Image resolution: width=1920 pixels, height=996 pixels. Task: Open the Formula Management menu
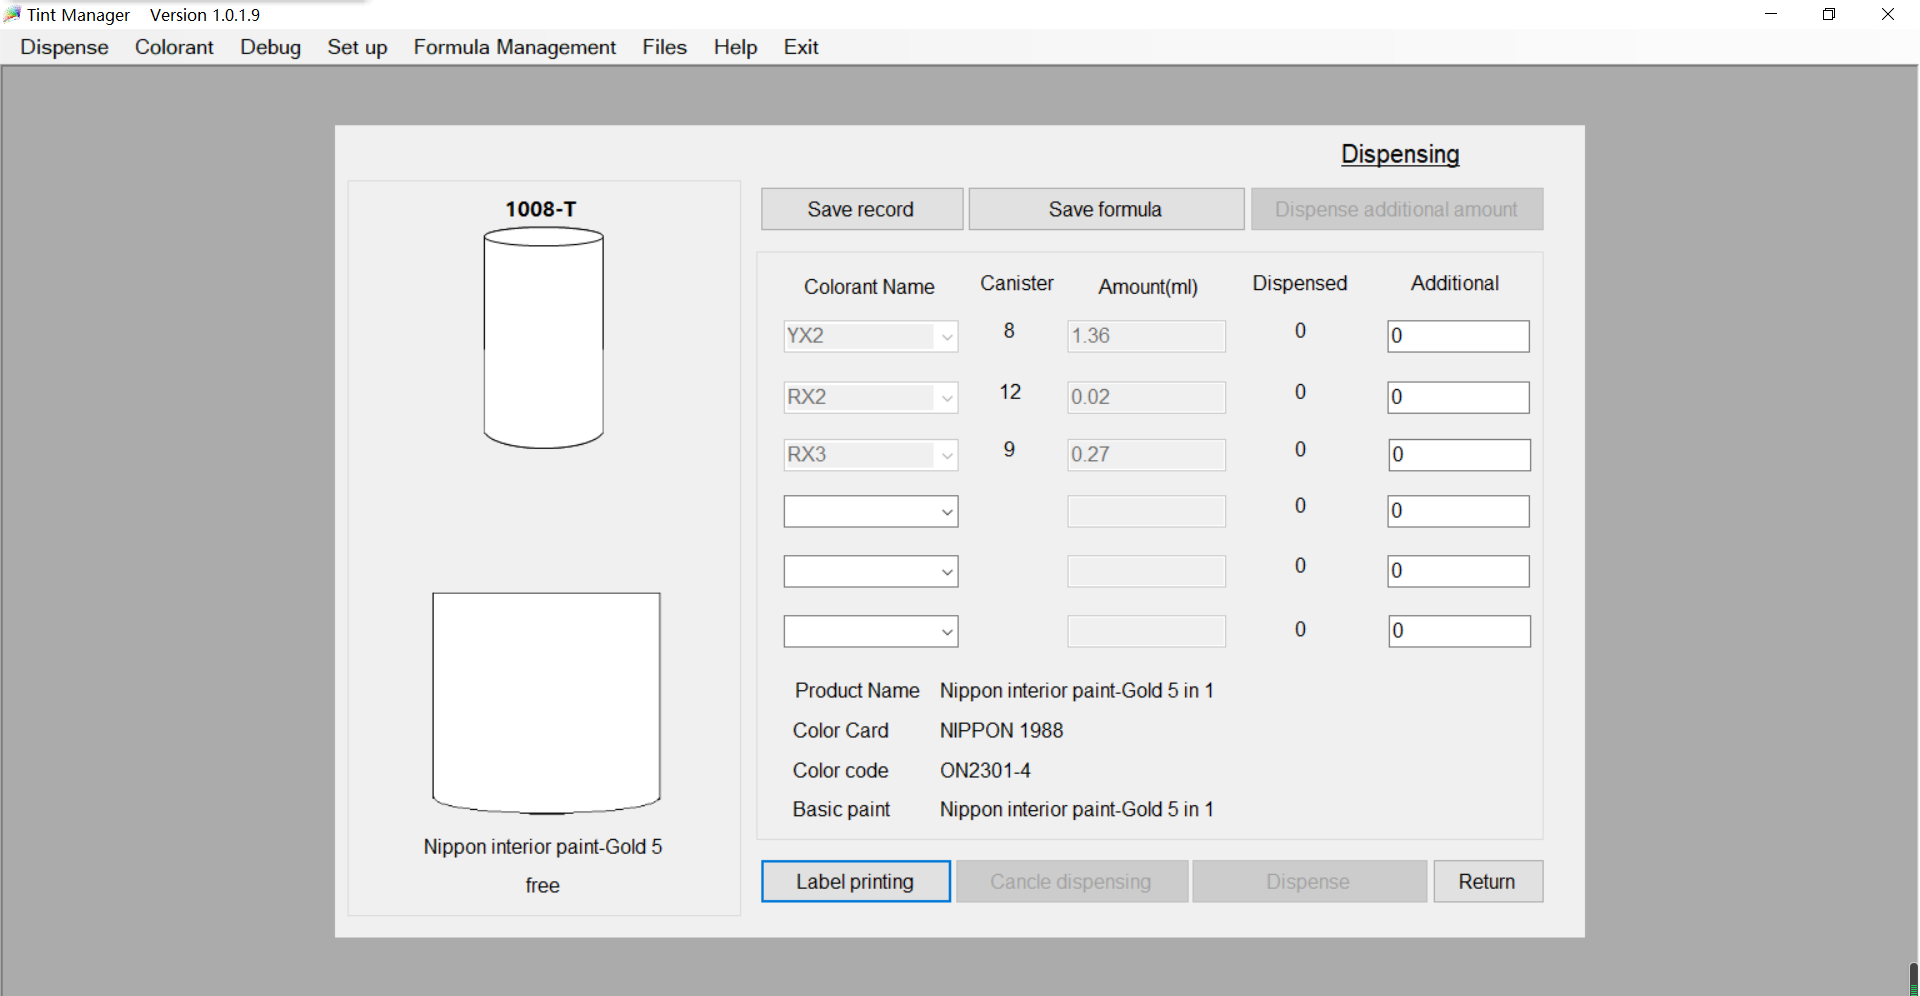point(515,47)
